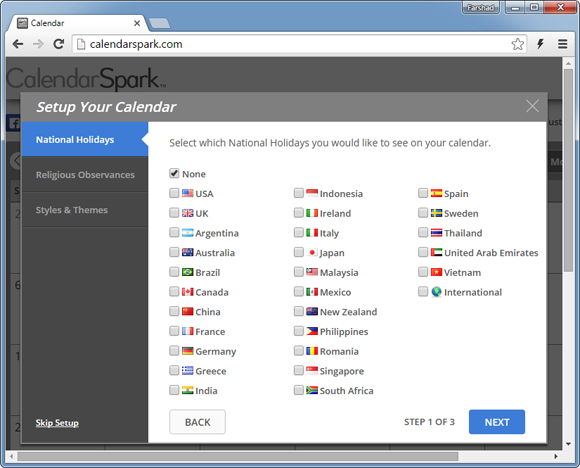Click the browser back arrow
This screenshot has width=580, height=468.
pyautogui.click(x=17, y=44)
